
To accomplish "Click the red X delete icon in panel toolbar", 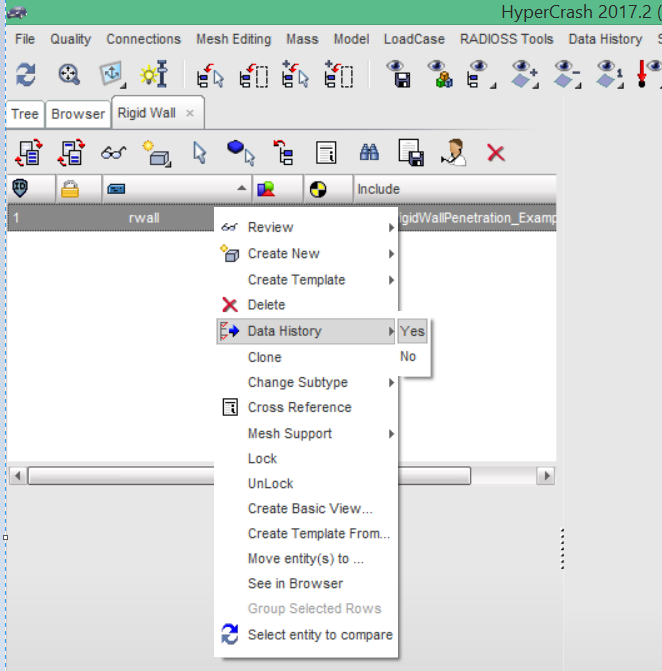I will [496, 153].
